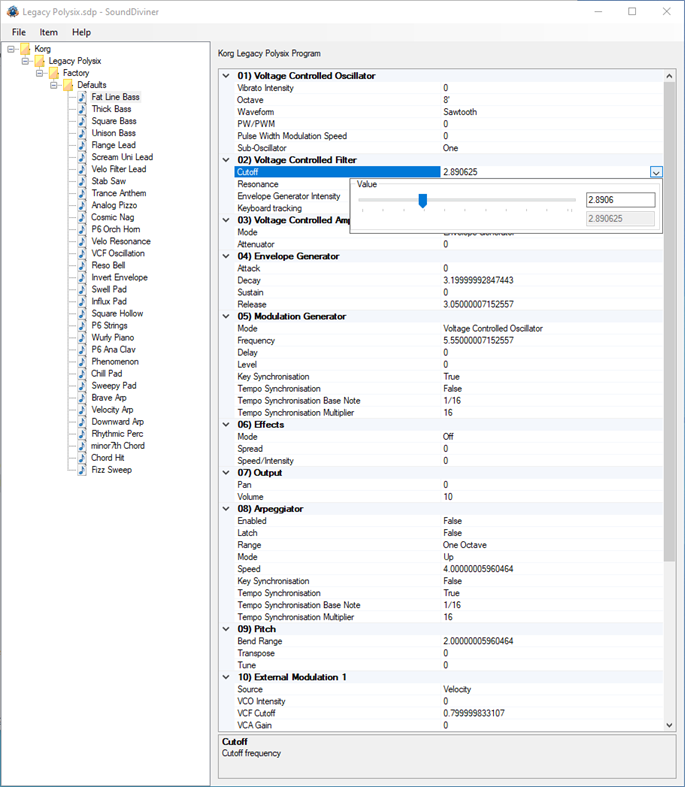The image size is (685, 787).
Task: Collapse the External Modulation 1 section
Action: click(x=226, y=678)
